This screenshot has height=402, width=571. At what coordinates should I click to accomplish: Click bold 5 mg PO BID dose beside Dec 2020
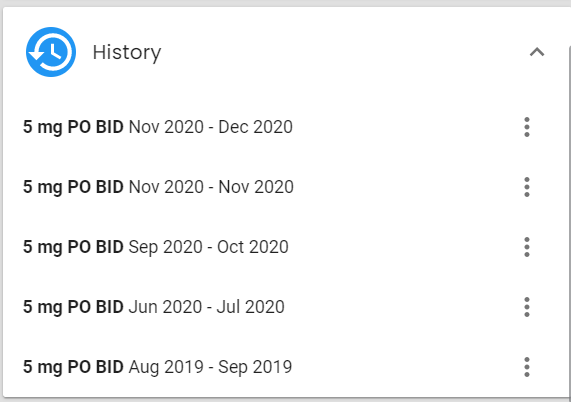coord(73,127)
